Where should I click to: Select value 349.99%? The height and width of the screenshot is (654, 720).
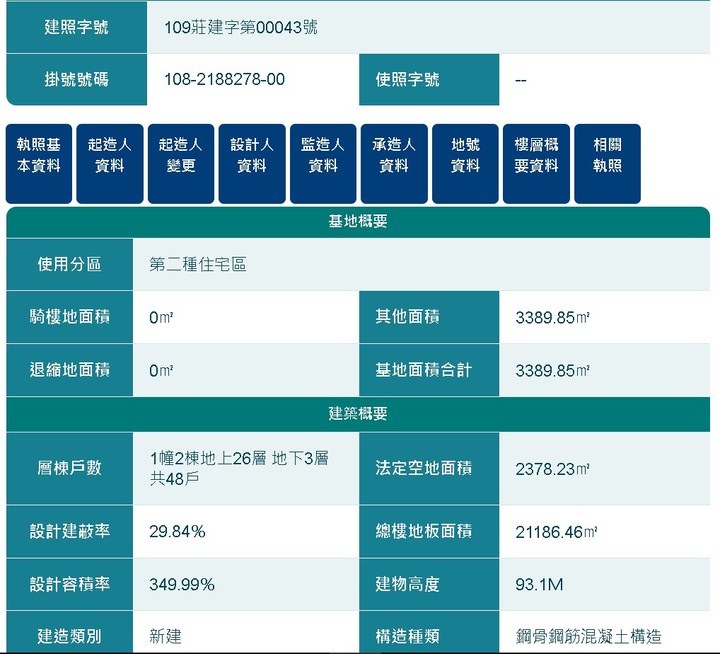click(182, 585)
